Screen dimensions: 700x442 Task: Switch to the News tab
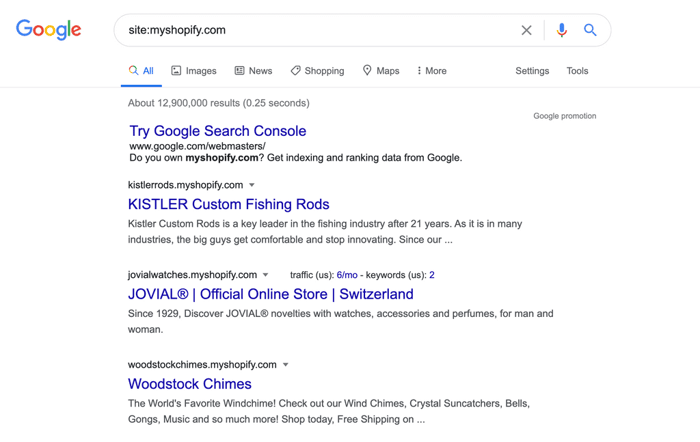[254, 71]
